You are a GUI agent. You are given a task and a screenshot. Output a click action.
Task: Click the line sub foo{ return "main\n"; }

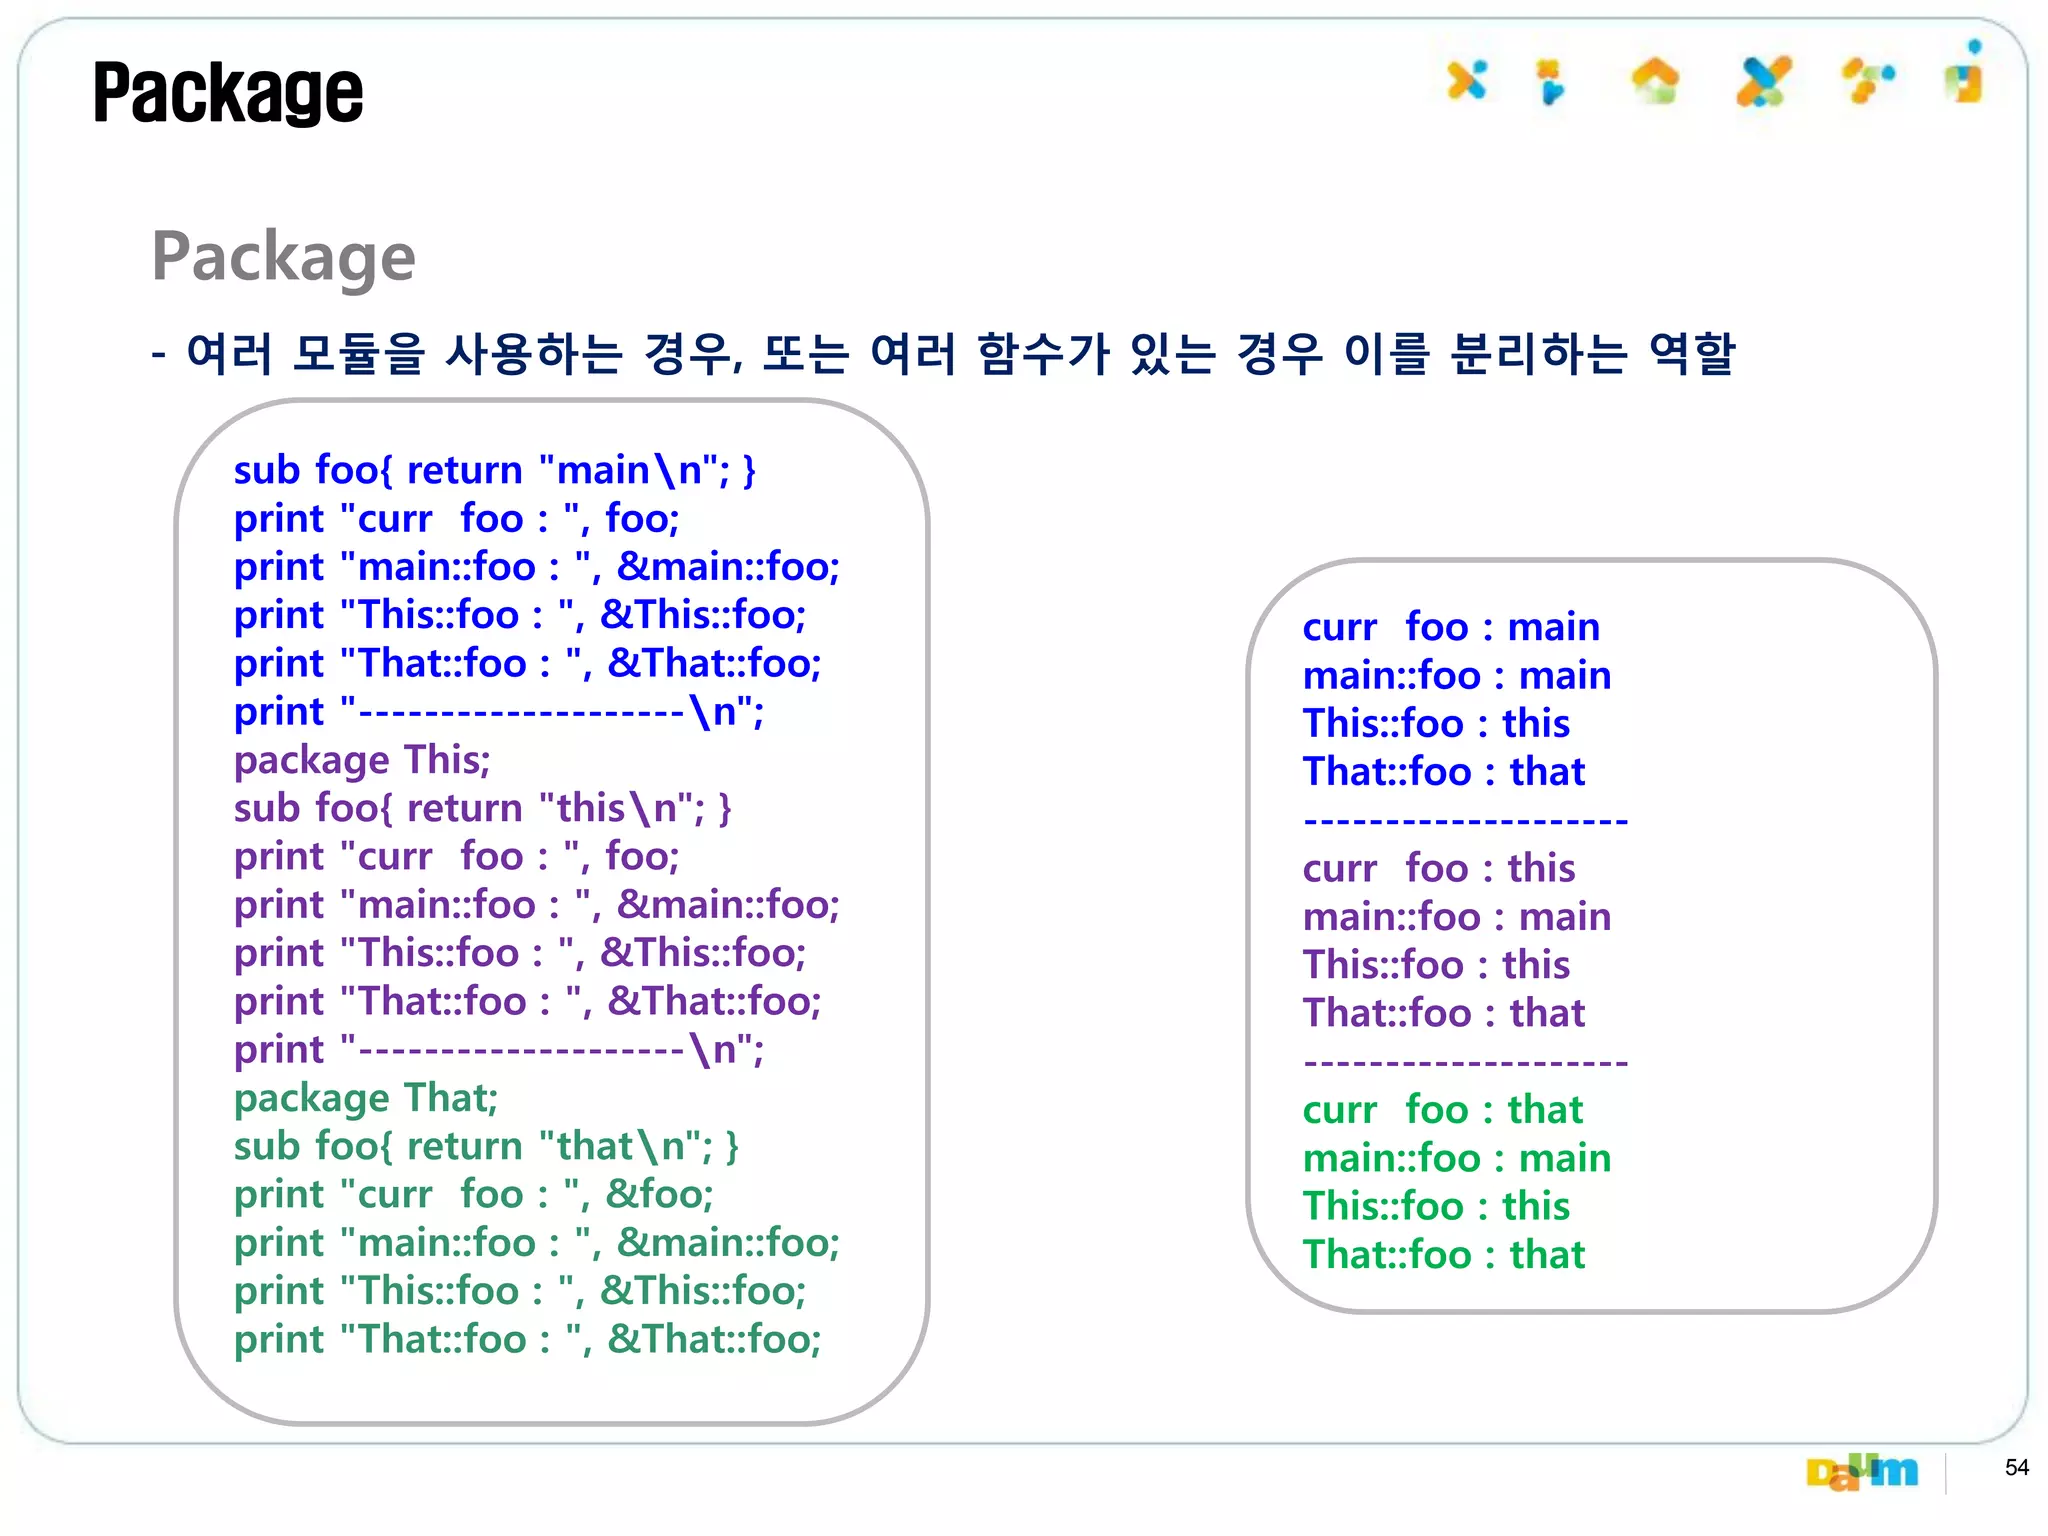[495, 470]
